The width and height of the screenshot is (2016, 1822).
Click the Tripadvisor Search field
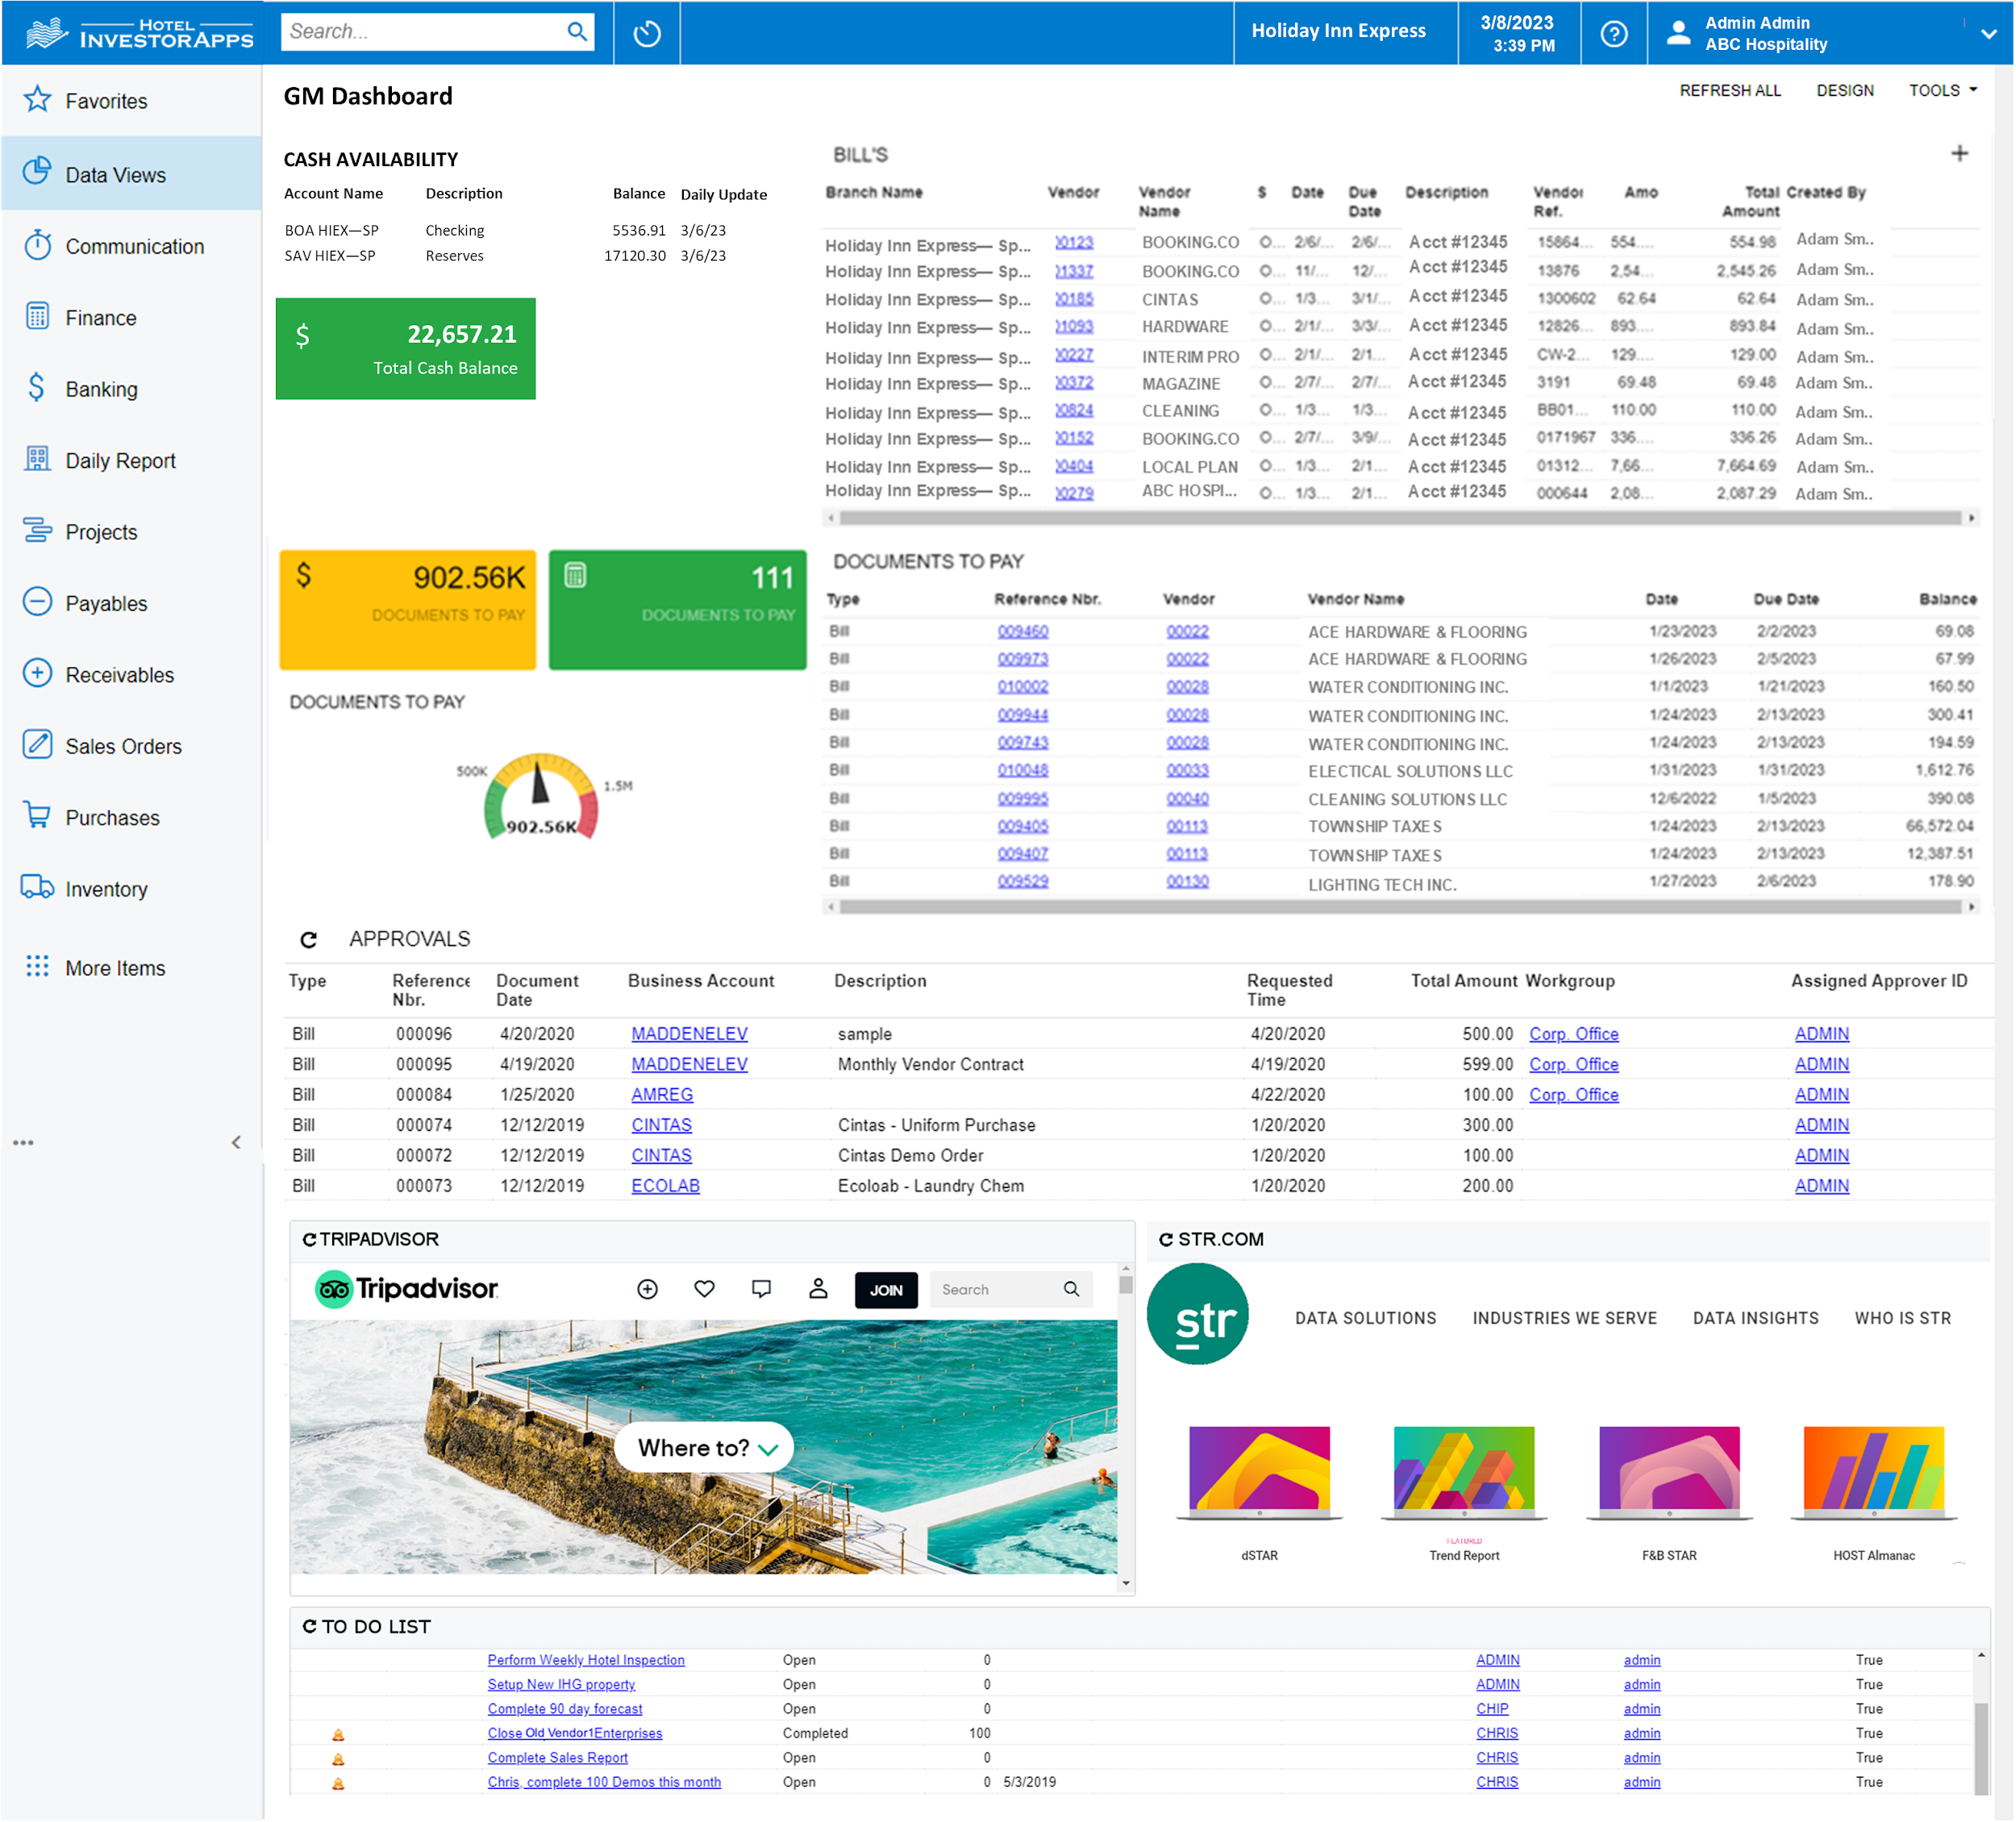pos(1011,1290)
